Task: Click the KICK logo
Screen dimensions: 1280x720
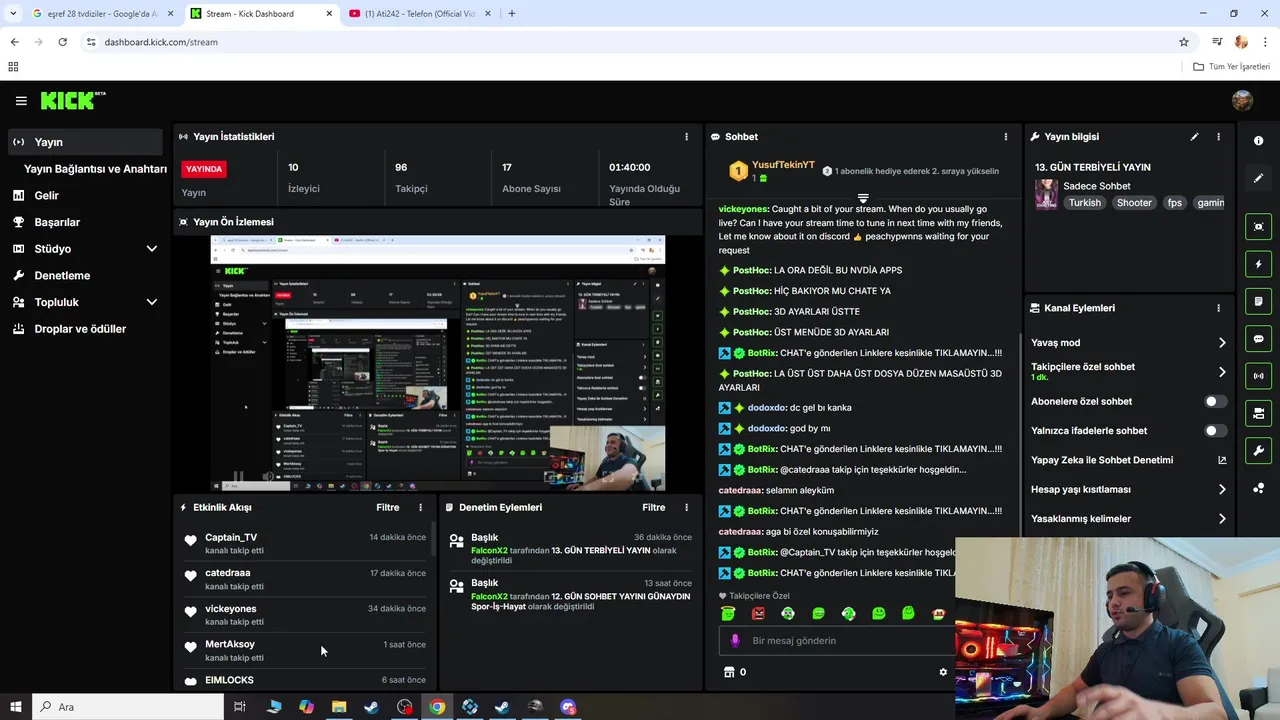Action: point(73,100)
